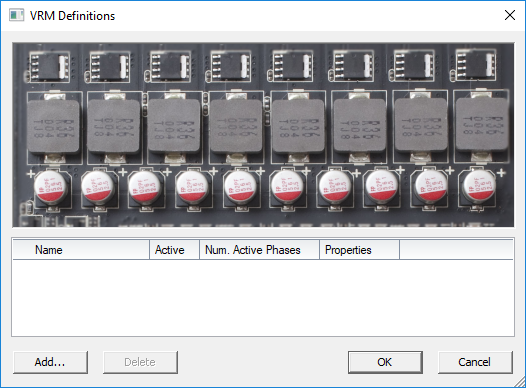Screen dimensions: 526x388
Task: Close the VRM Definitions dialog
Action: click(x=510, y=15)
